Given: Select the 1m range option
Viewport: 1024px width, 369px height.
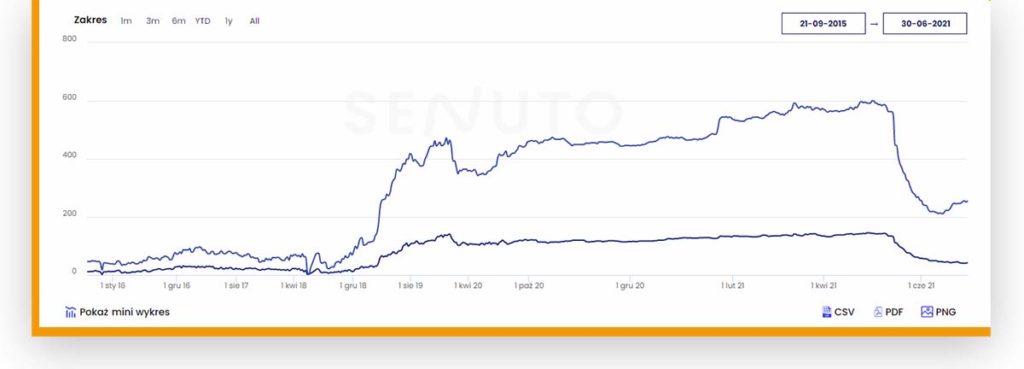Looking at the screenshot, I should coord(126,21).
